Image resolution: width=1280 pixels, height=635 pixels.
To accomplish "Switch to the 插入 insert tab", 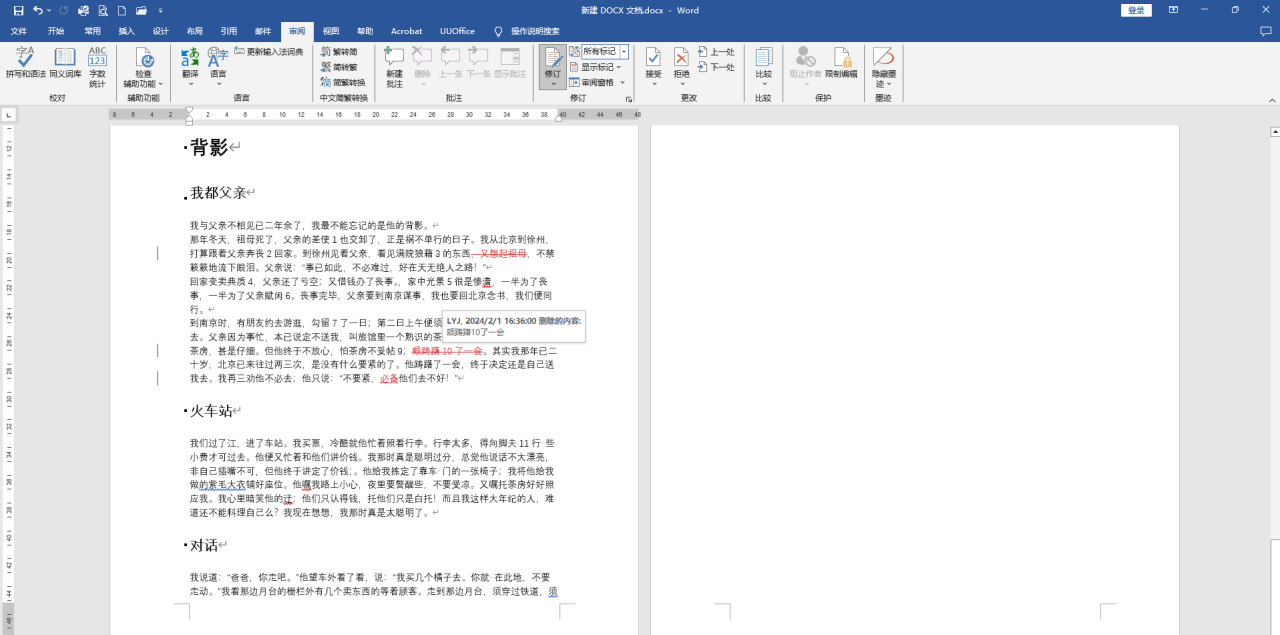I will tap(126, 31).
